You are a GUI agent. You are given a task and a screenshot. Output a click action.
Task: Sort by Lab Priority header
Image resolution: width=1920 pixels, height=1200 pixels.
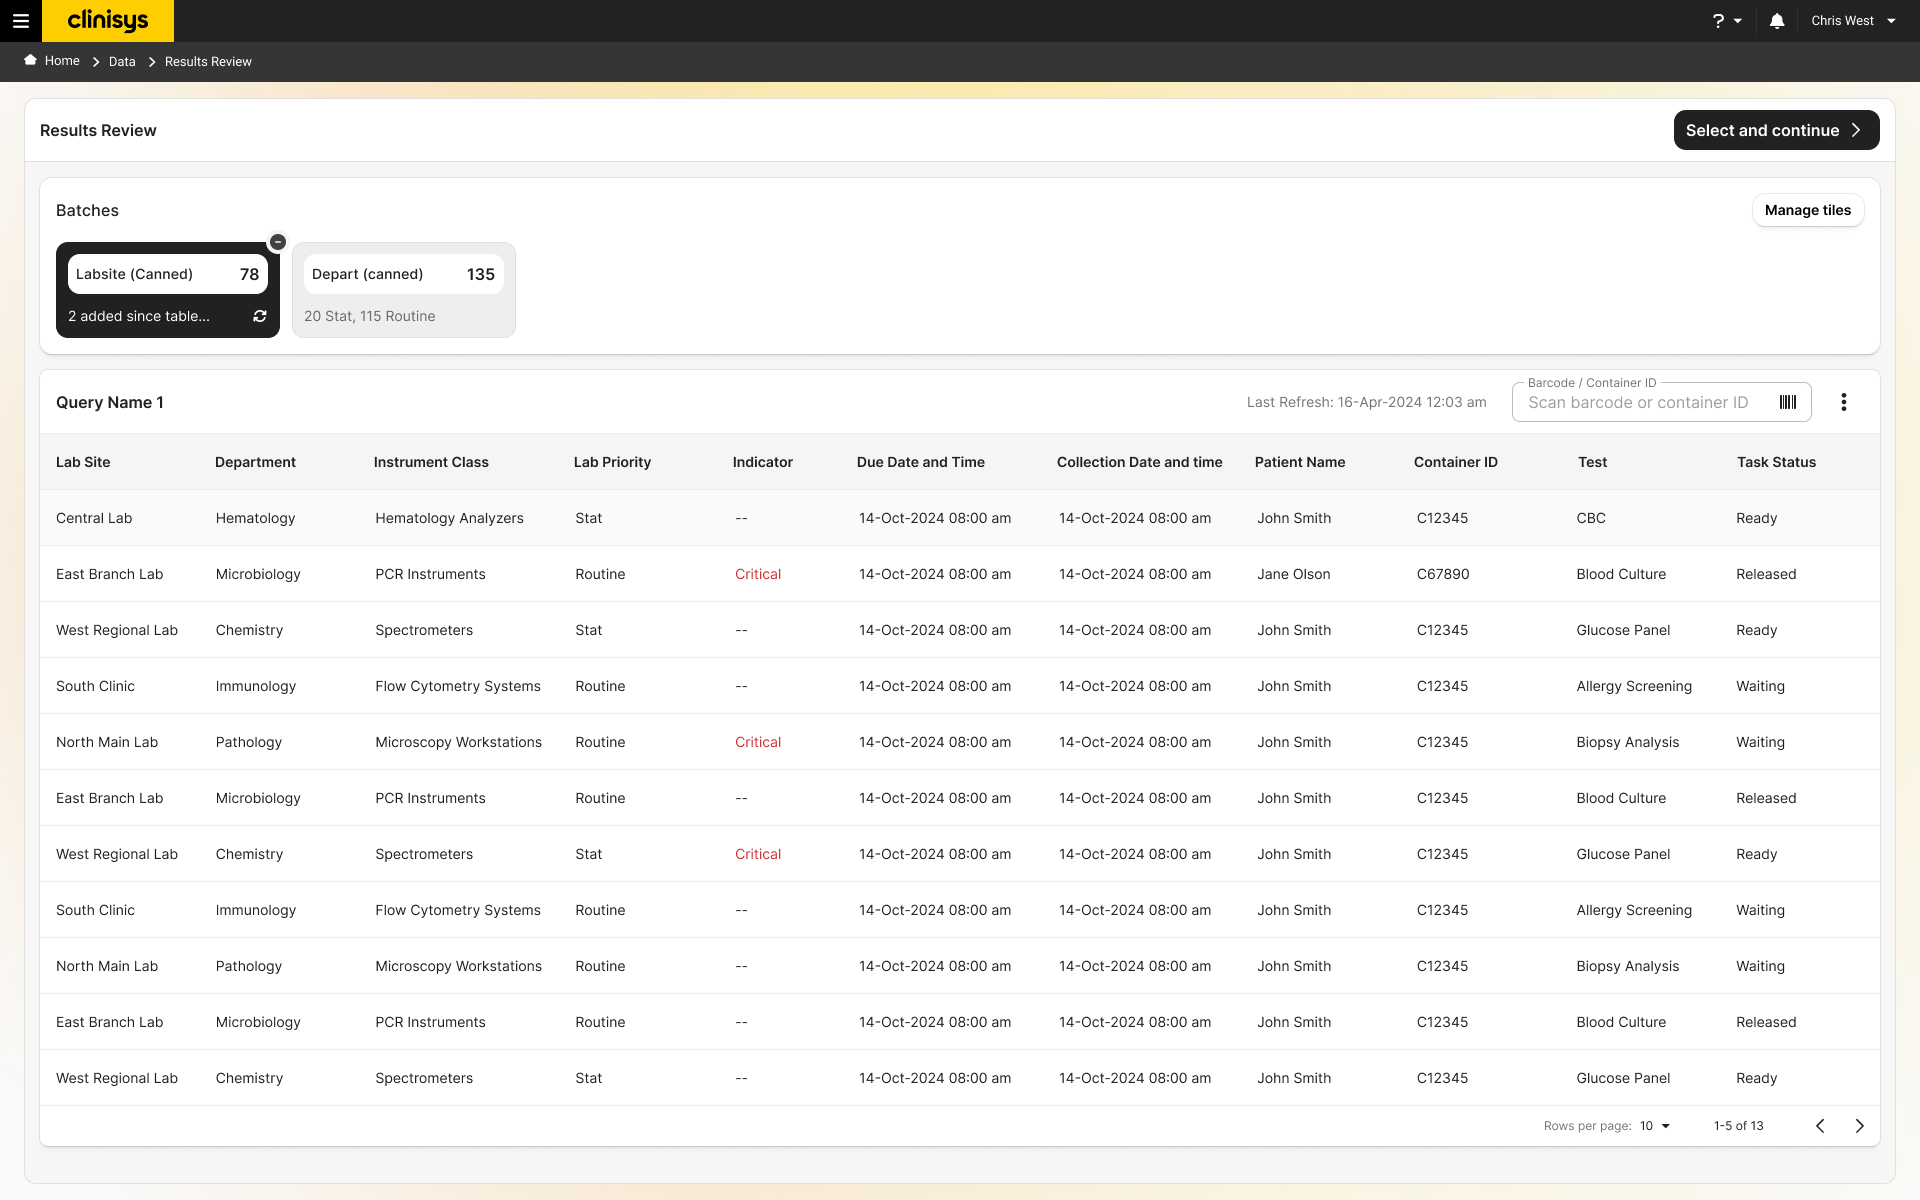[x=612, y=462]
